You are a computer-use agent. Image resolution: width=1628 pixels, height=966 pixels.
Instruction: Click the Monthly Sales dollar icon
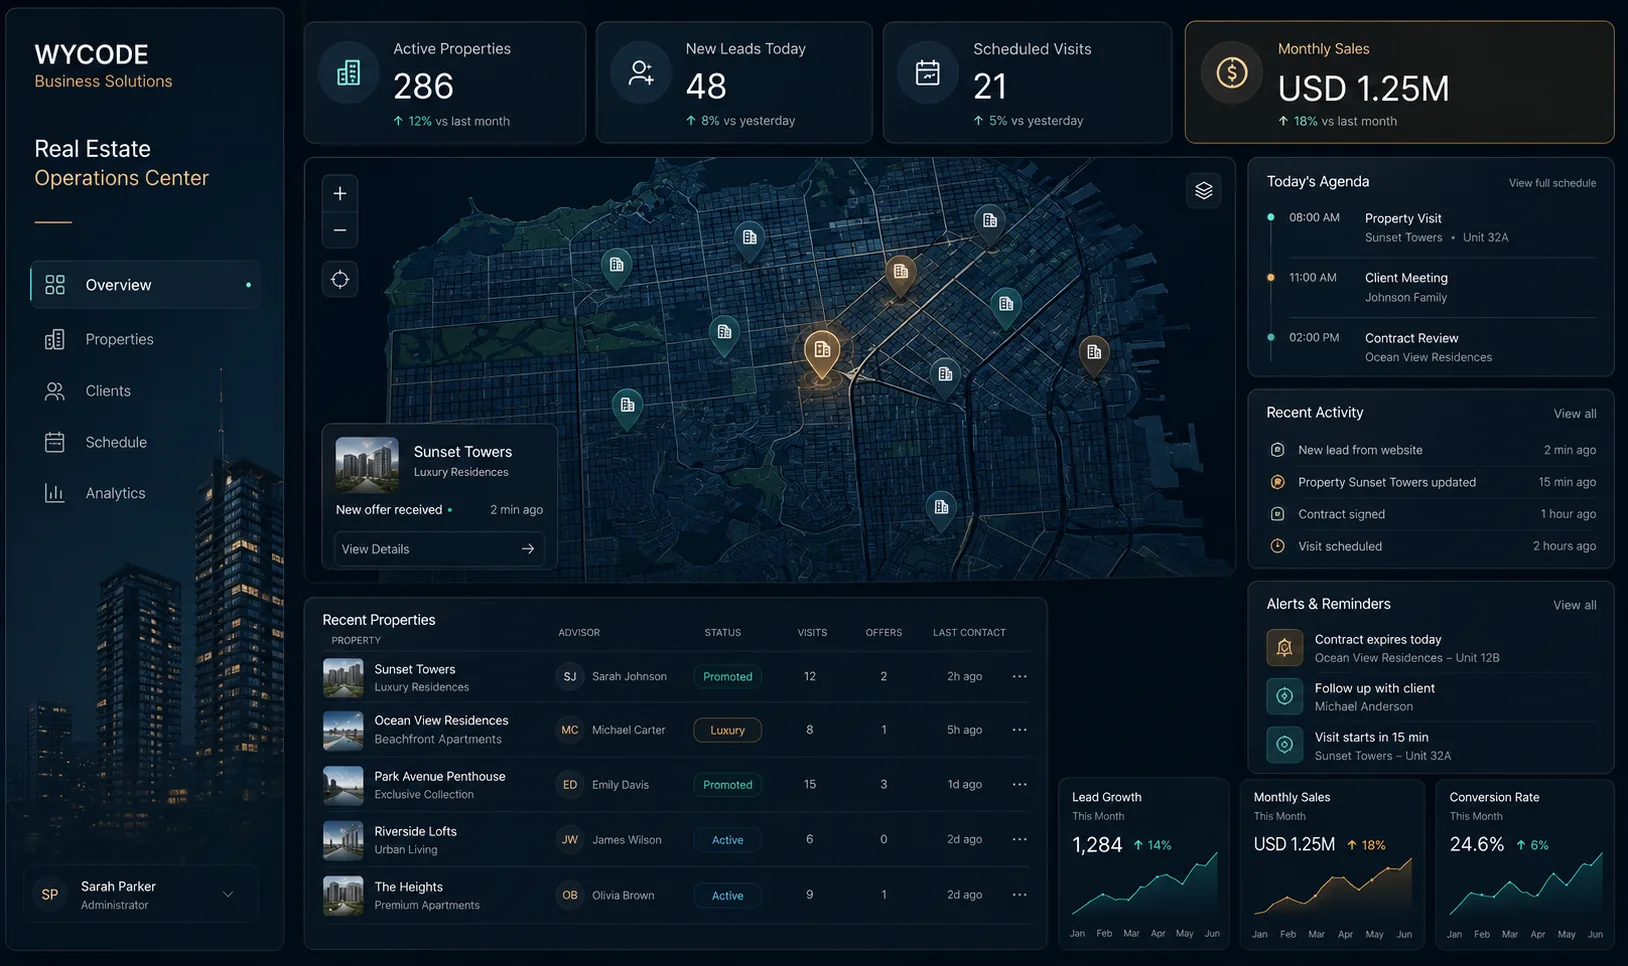1231,73
